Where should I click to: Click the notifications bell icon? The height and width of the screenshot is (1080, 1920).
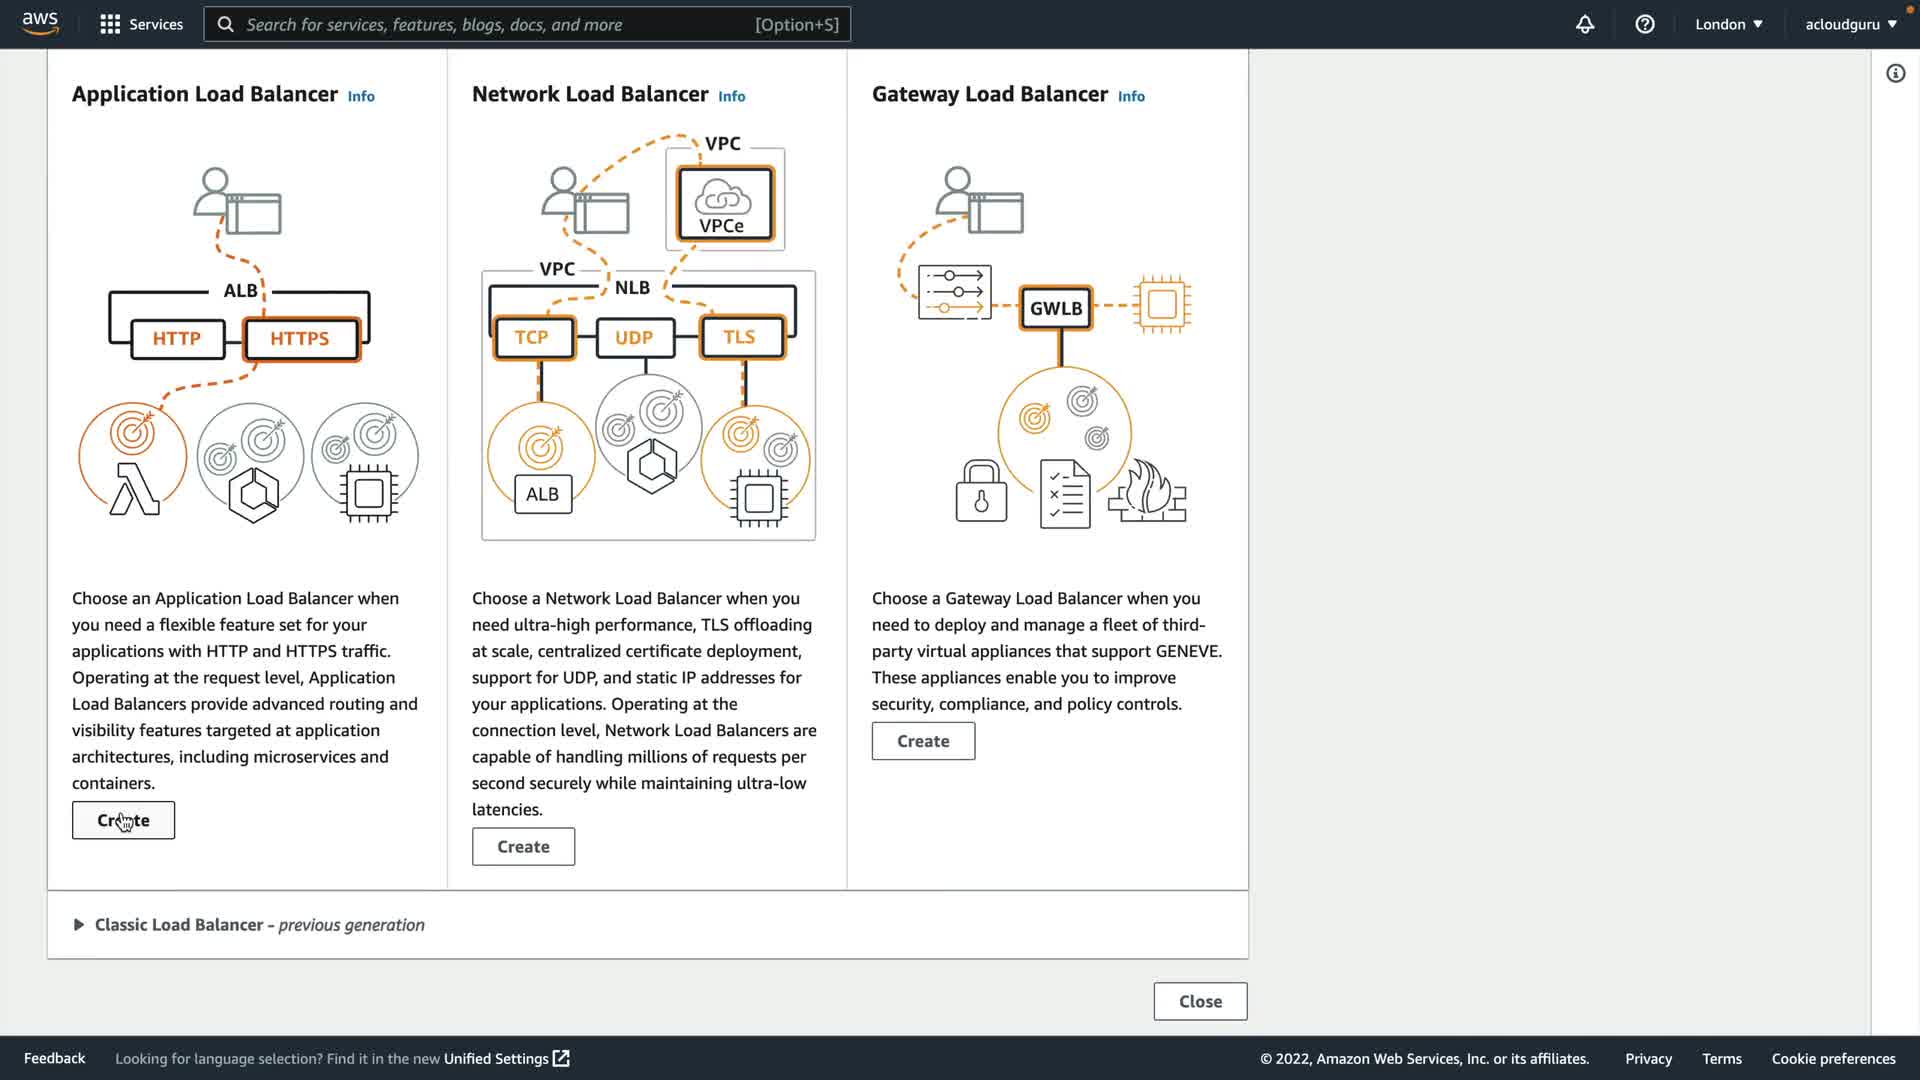[1585, 24]
